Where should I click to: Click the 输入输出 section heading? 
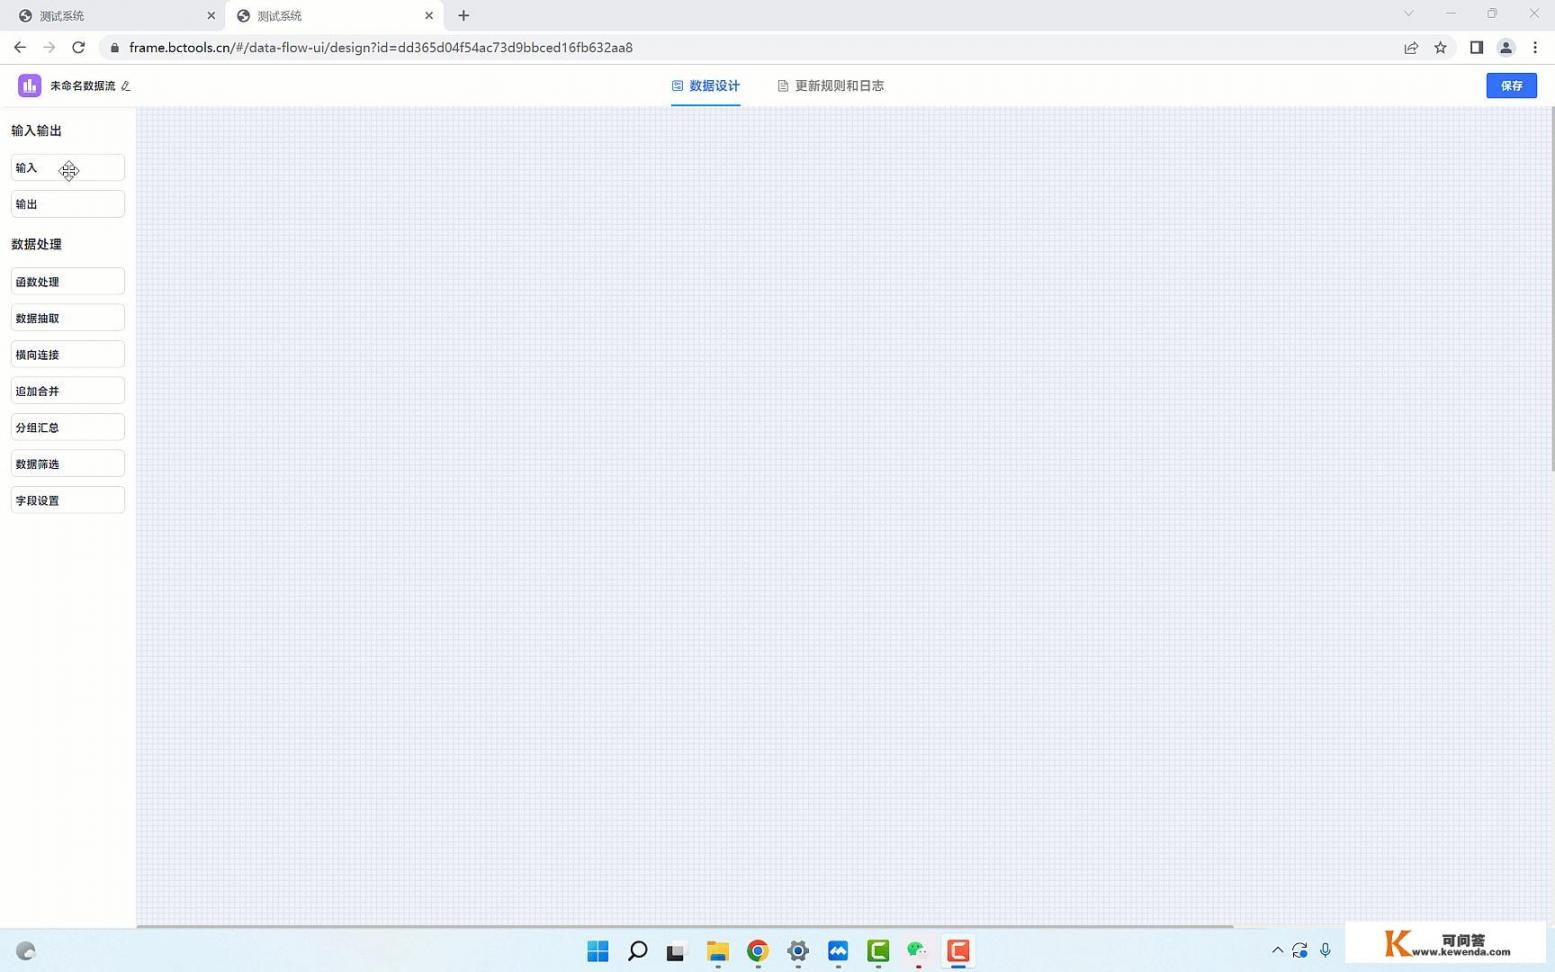click(36, 131)
